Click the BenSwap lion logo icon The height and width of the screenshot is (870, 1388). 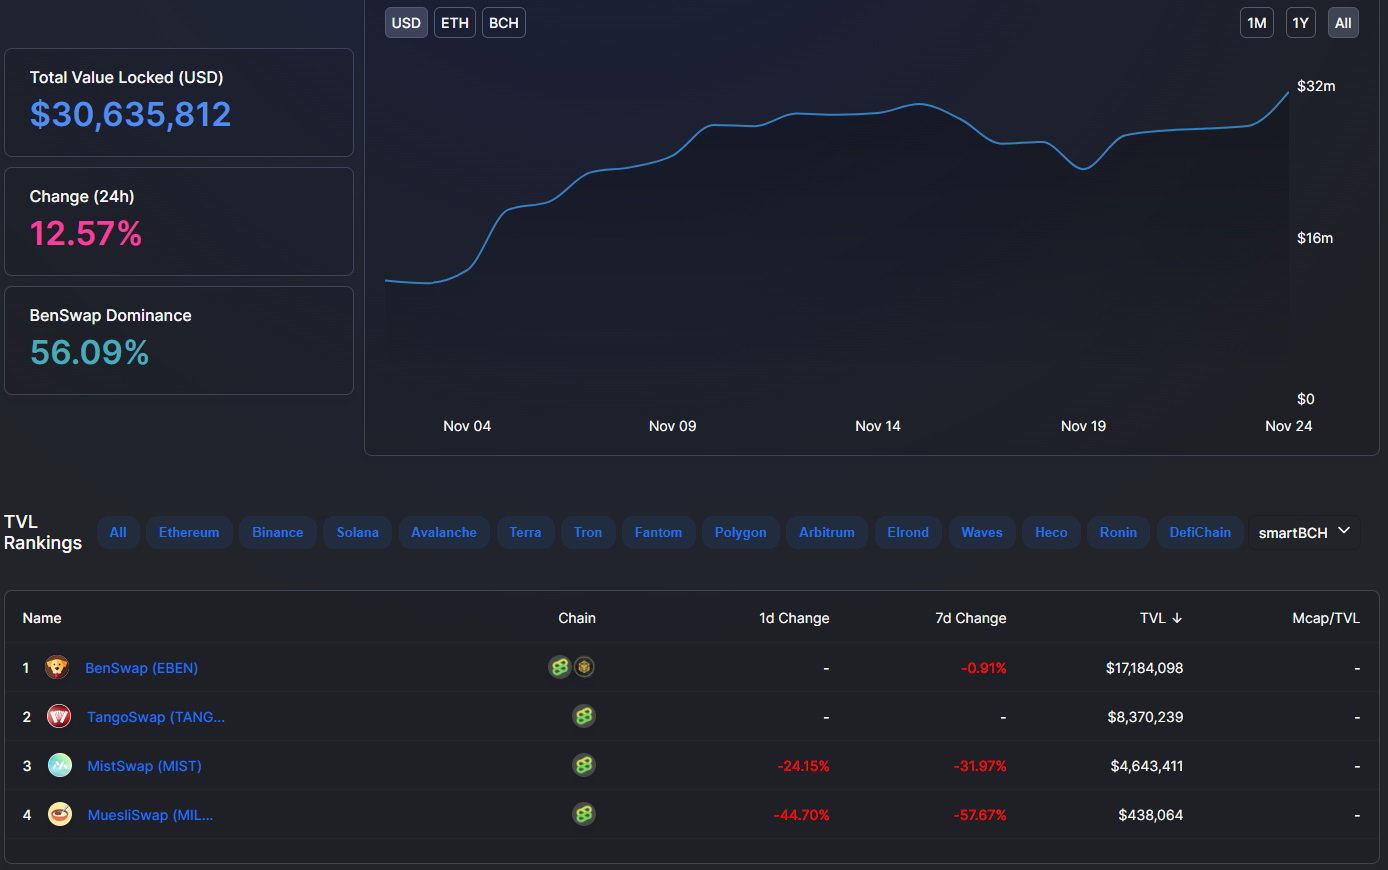[x=57, y=667]
